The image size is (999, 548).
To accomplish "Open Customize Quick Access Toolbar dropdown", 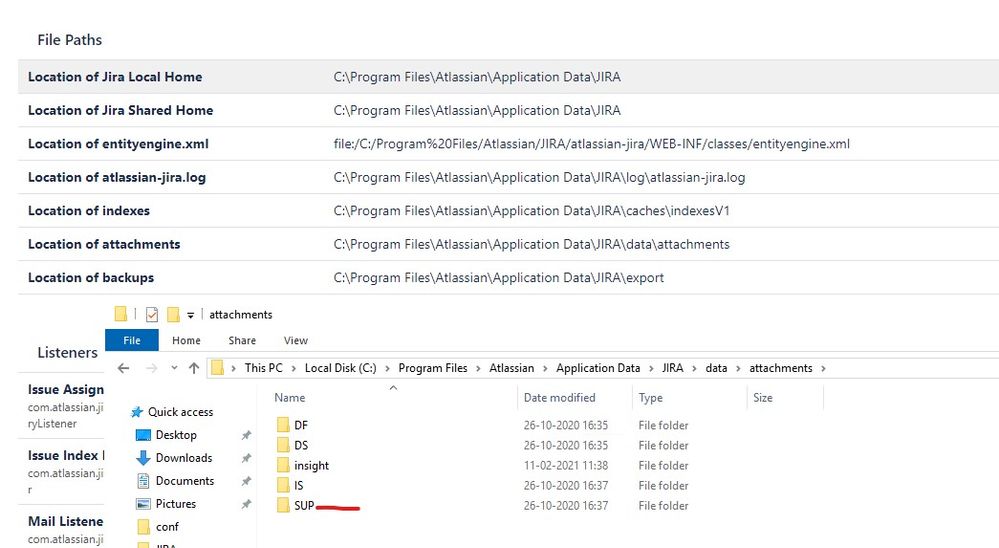I will point(190,315).
